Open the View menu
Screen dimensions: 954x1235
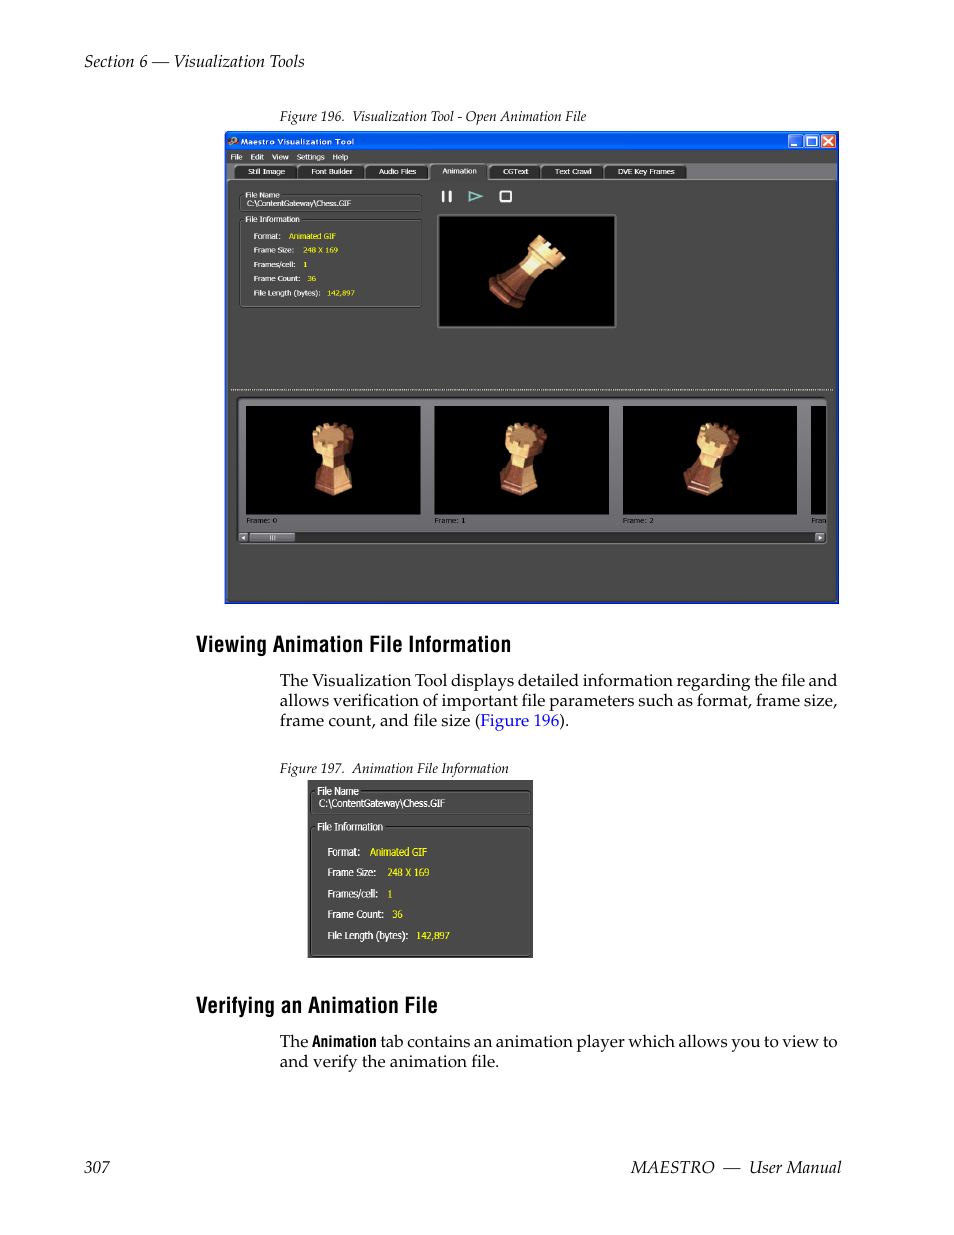(x=280, y=157)
